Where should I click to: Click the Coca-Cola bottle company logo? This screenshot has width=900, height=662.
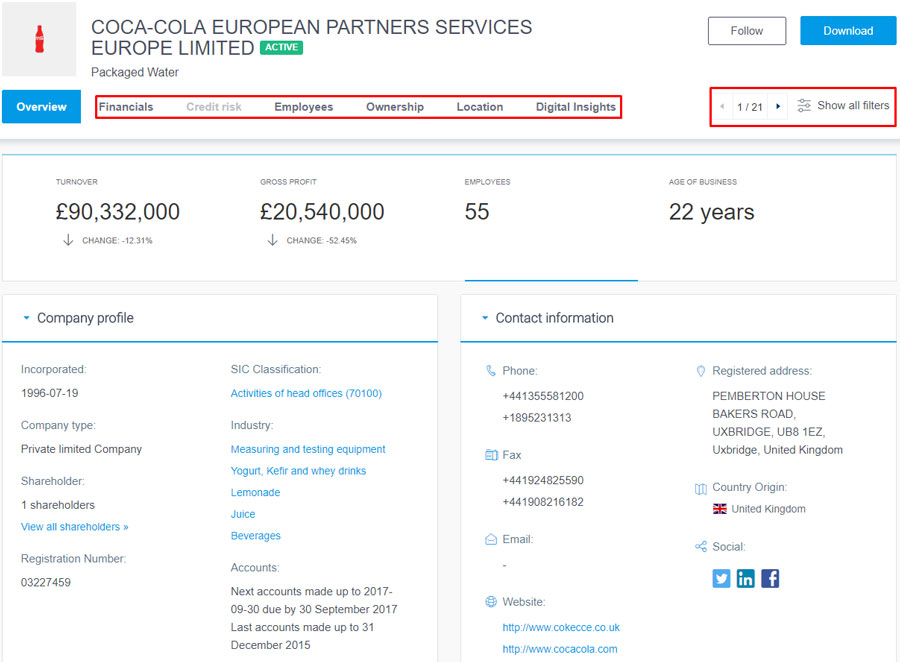tap(39, 39)
